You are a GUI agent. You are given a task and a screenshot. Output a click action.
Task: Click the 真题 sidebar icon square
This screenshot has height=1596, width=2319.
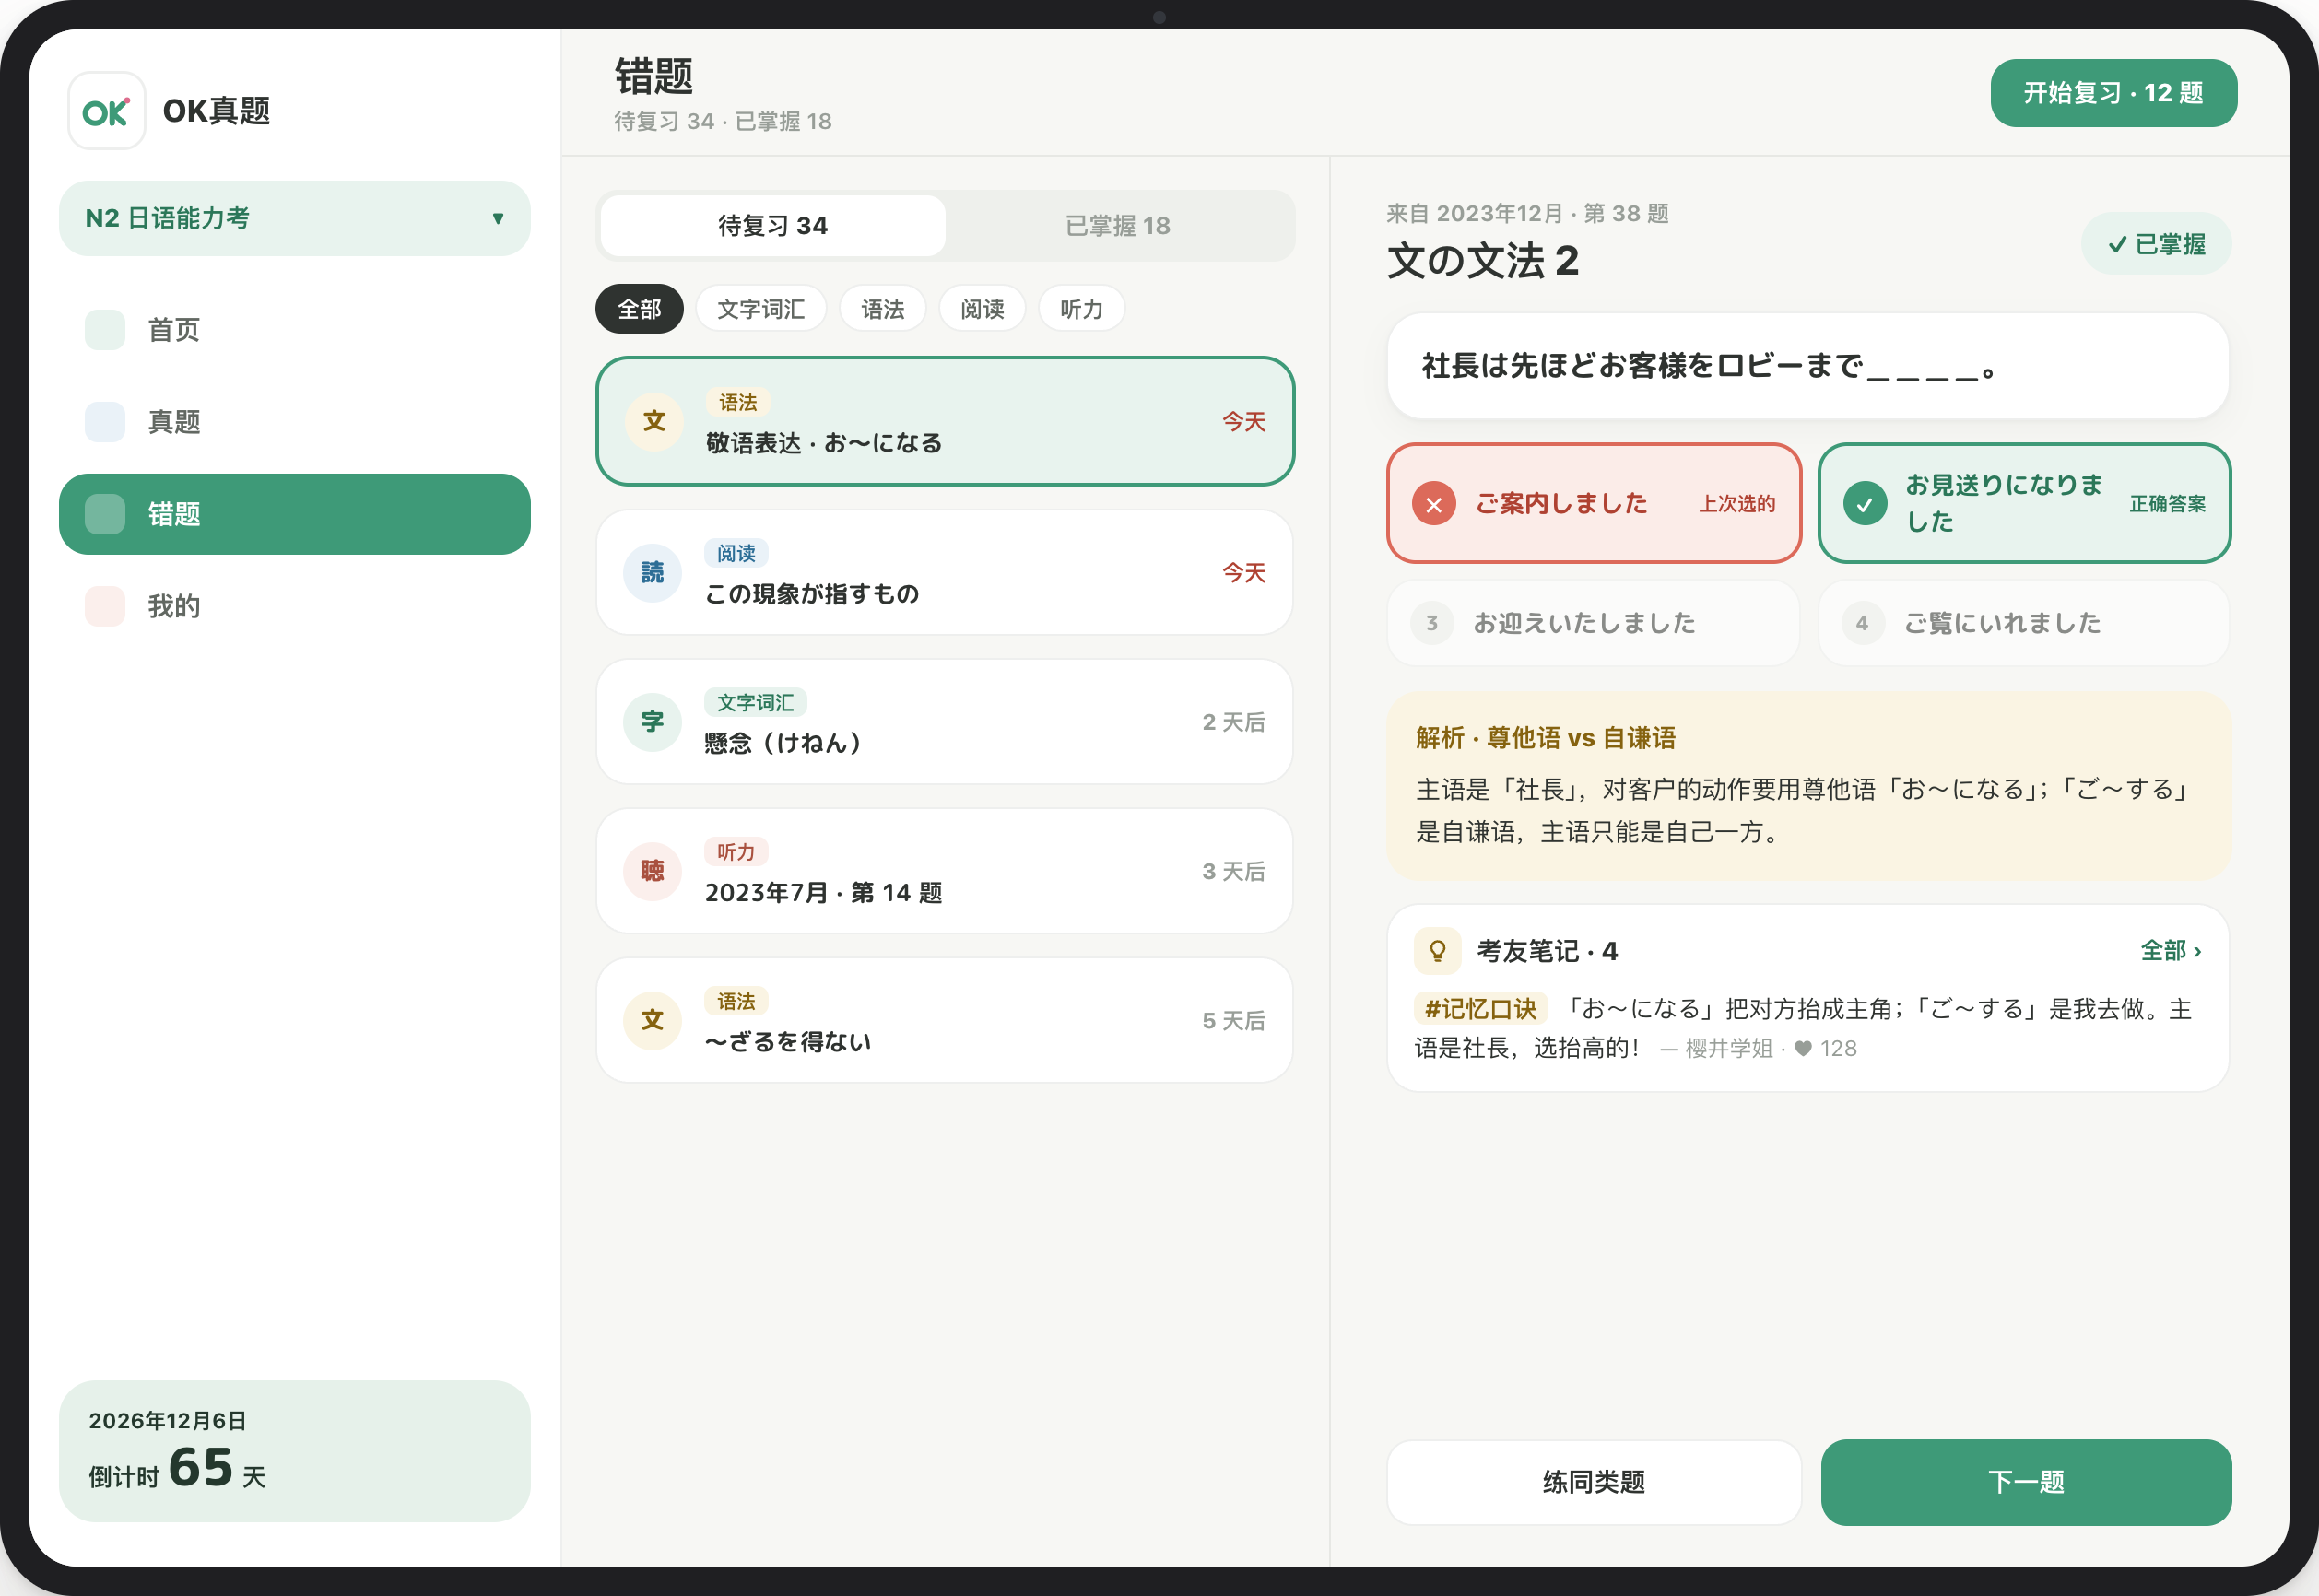click(105, 422)
